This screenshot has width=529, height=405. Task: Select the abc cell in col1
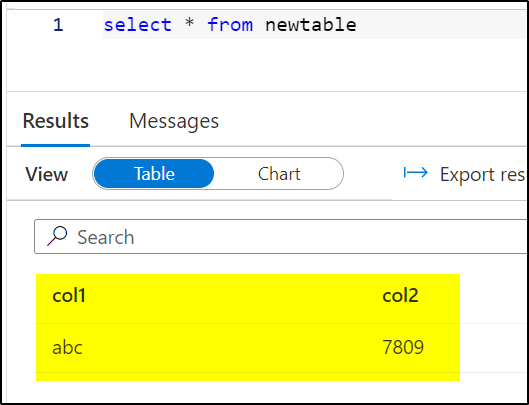coord(67,348)
